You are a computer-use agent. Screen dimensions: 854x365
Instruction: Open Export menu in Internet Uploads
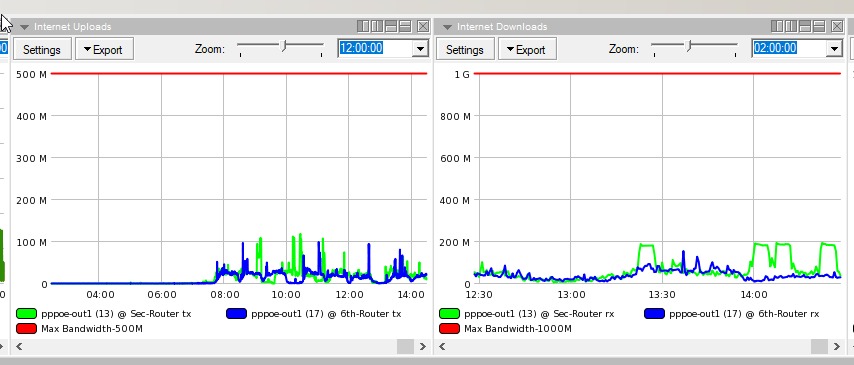(x=104, y=50)
